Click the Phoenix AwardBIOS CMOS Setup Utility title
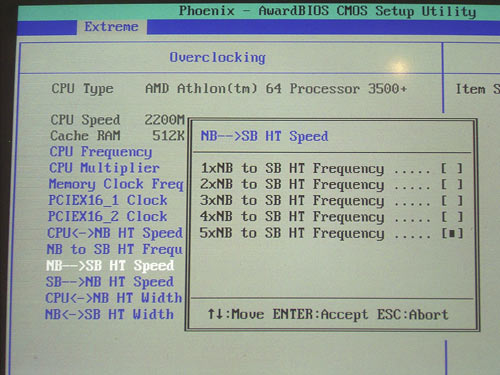Screen dimensions: 500x375 tap(327, 11)
